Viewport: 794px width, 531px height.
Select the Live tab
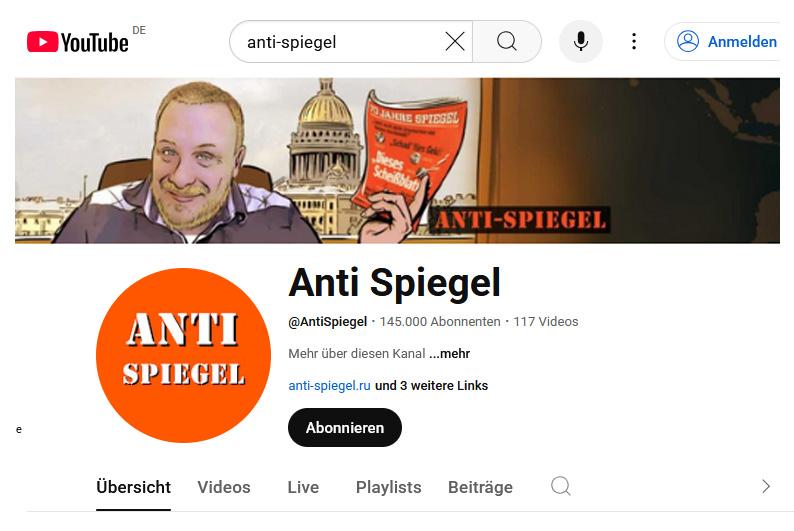coord(303,487)
